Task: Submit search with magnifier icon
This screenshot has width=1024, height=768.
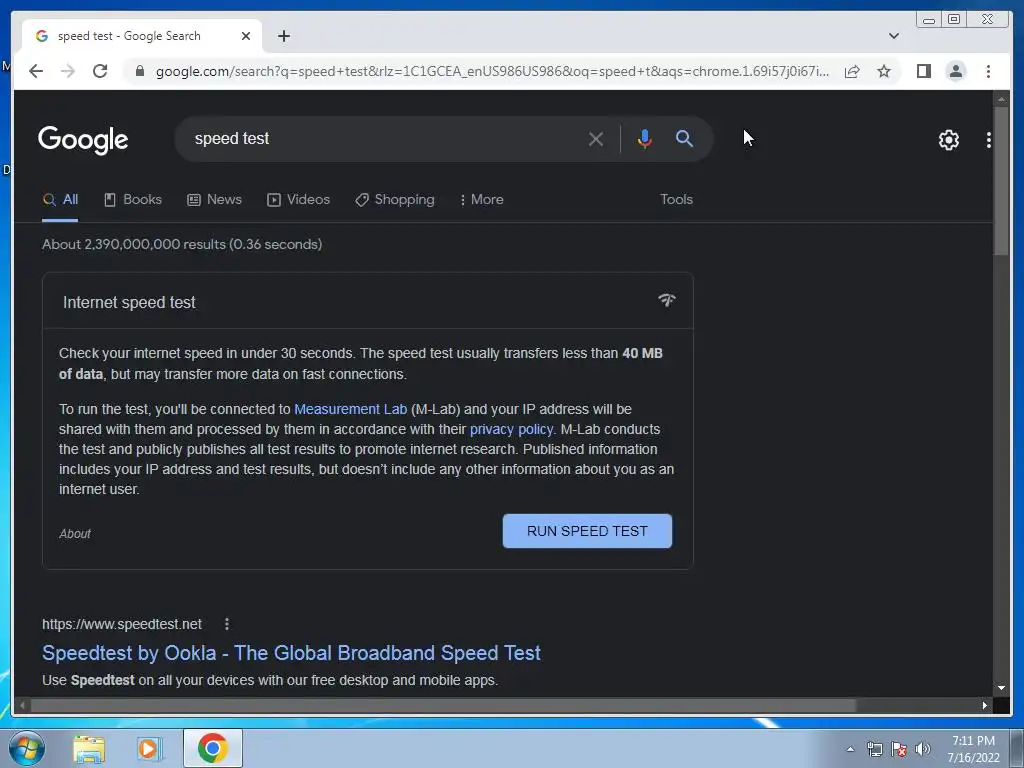Action: pyautogui.click(x=684, y=138)
